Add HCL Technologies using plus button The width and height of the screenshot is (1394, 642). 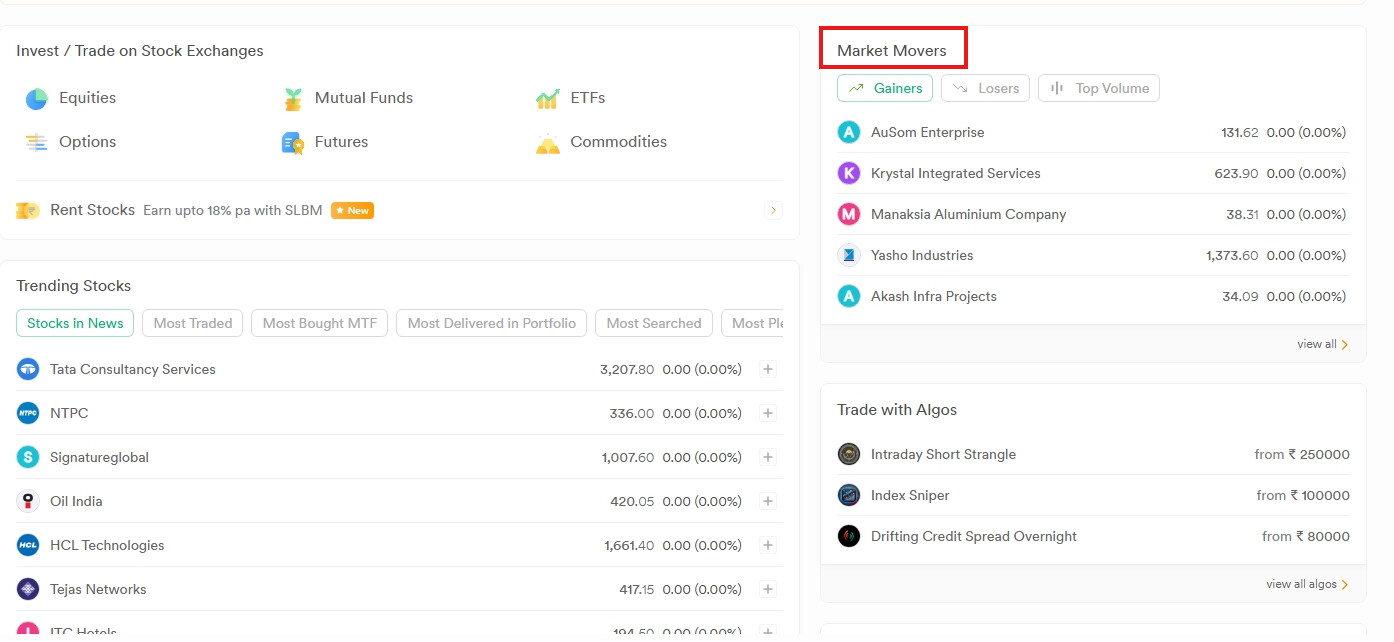click(768, 546)
